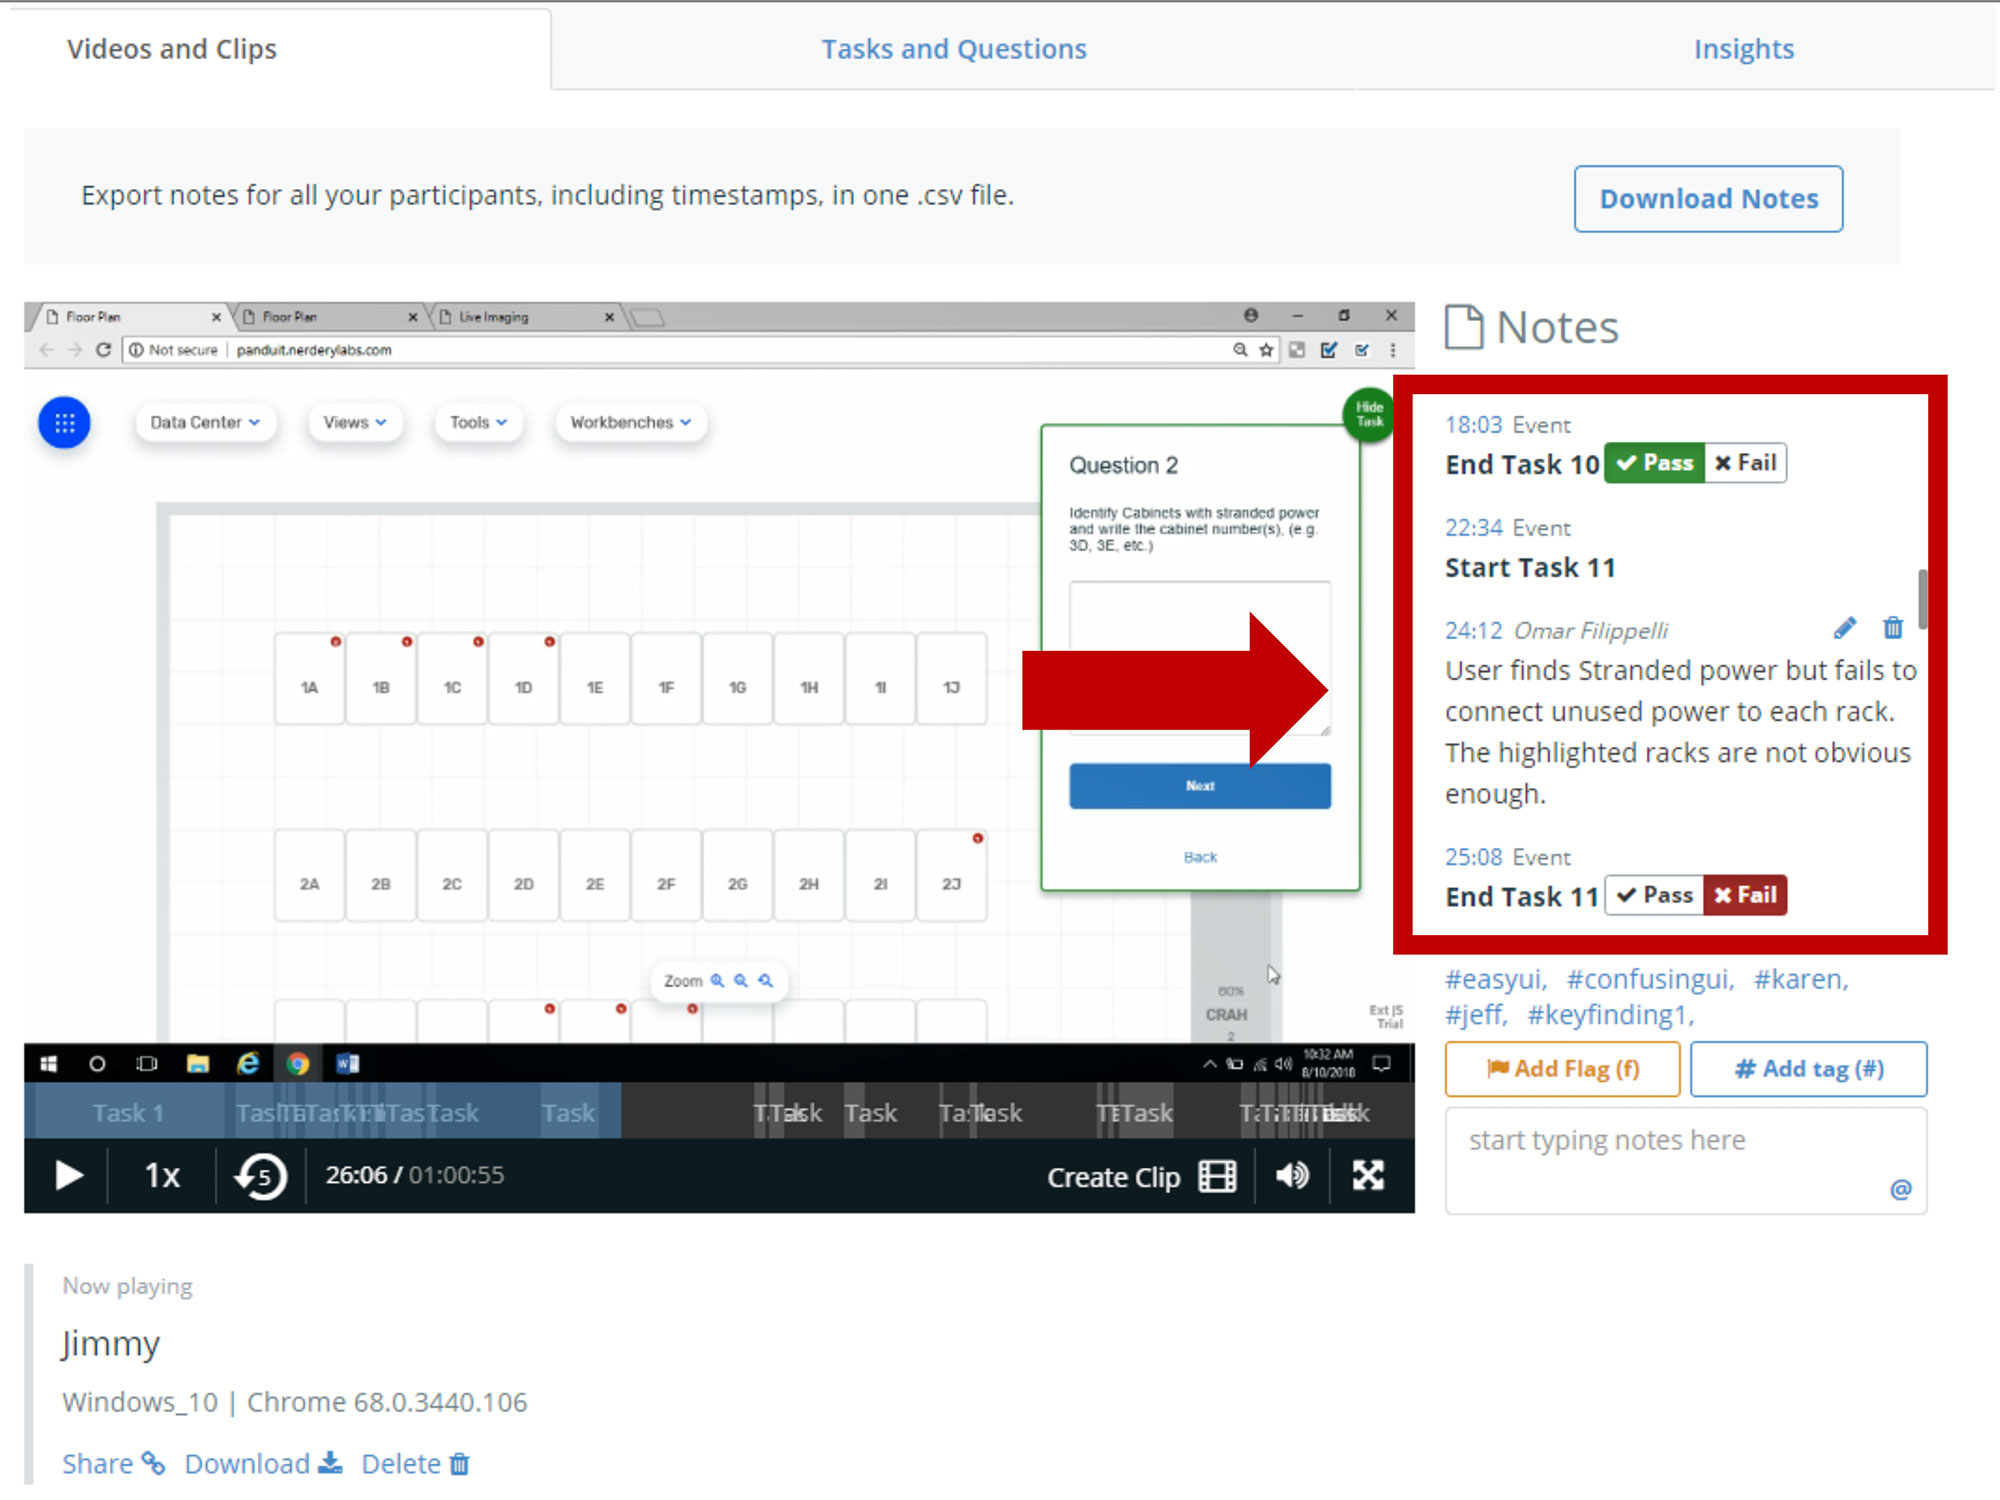Click the notes typing field
Image resolution: width=2000 pixels, height=1500 pixels.
point(1686,1160)
